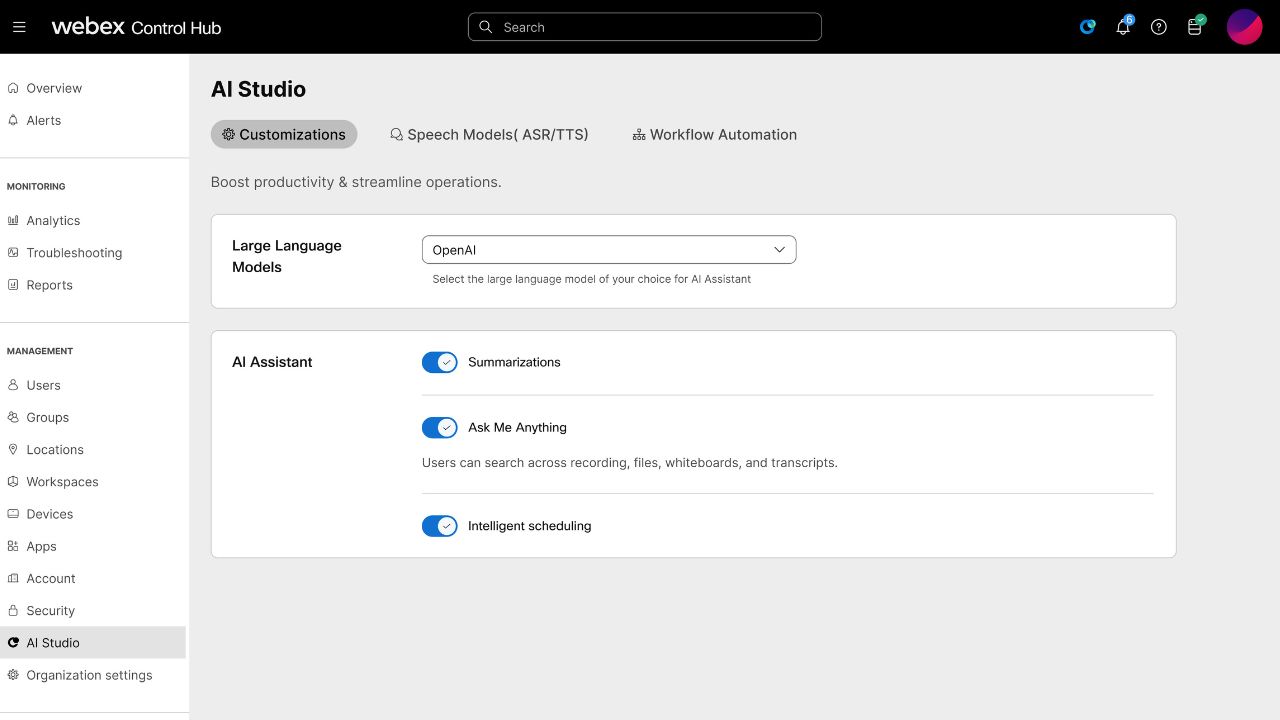Switch to the Workflow Automation tab
The width and height of the screenshot is (1280, 720).
714,135
